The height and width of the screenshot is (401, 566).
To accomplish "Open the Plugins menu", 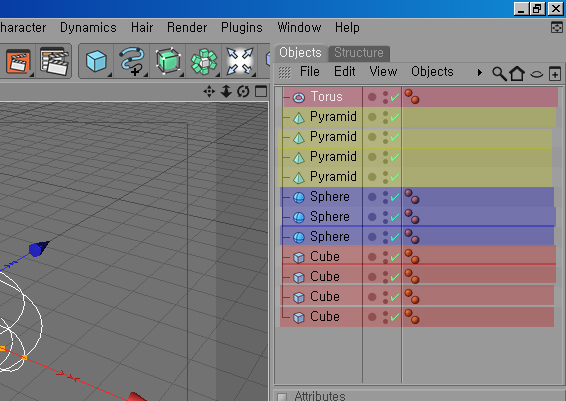I will [x=241, y=27].
